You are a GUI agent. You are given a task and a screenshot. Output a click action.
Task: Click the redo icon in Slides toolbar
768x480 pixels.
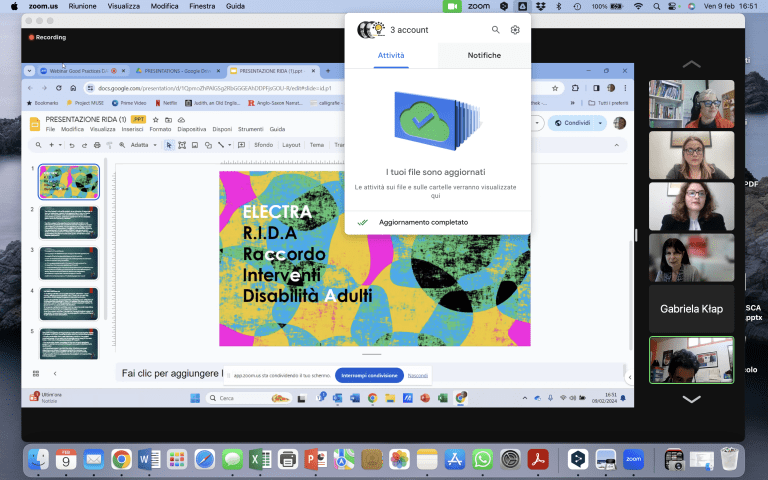84,145
